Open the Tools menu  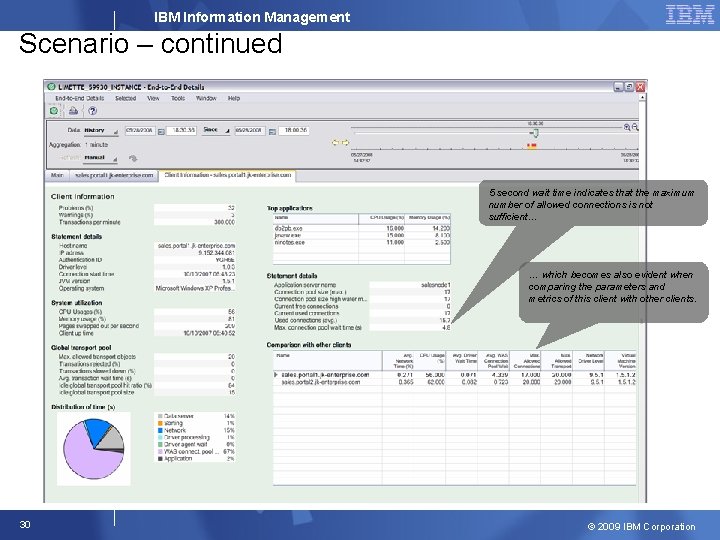pyautogui.click(x=178, y=98)
